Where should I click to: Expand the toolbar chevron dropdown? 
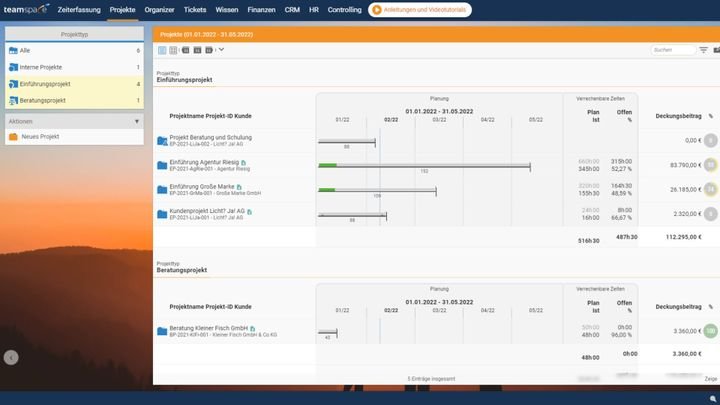pos(221,49)
